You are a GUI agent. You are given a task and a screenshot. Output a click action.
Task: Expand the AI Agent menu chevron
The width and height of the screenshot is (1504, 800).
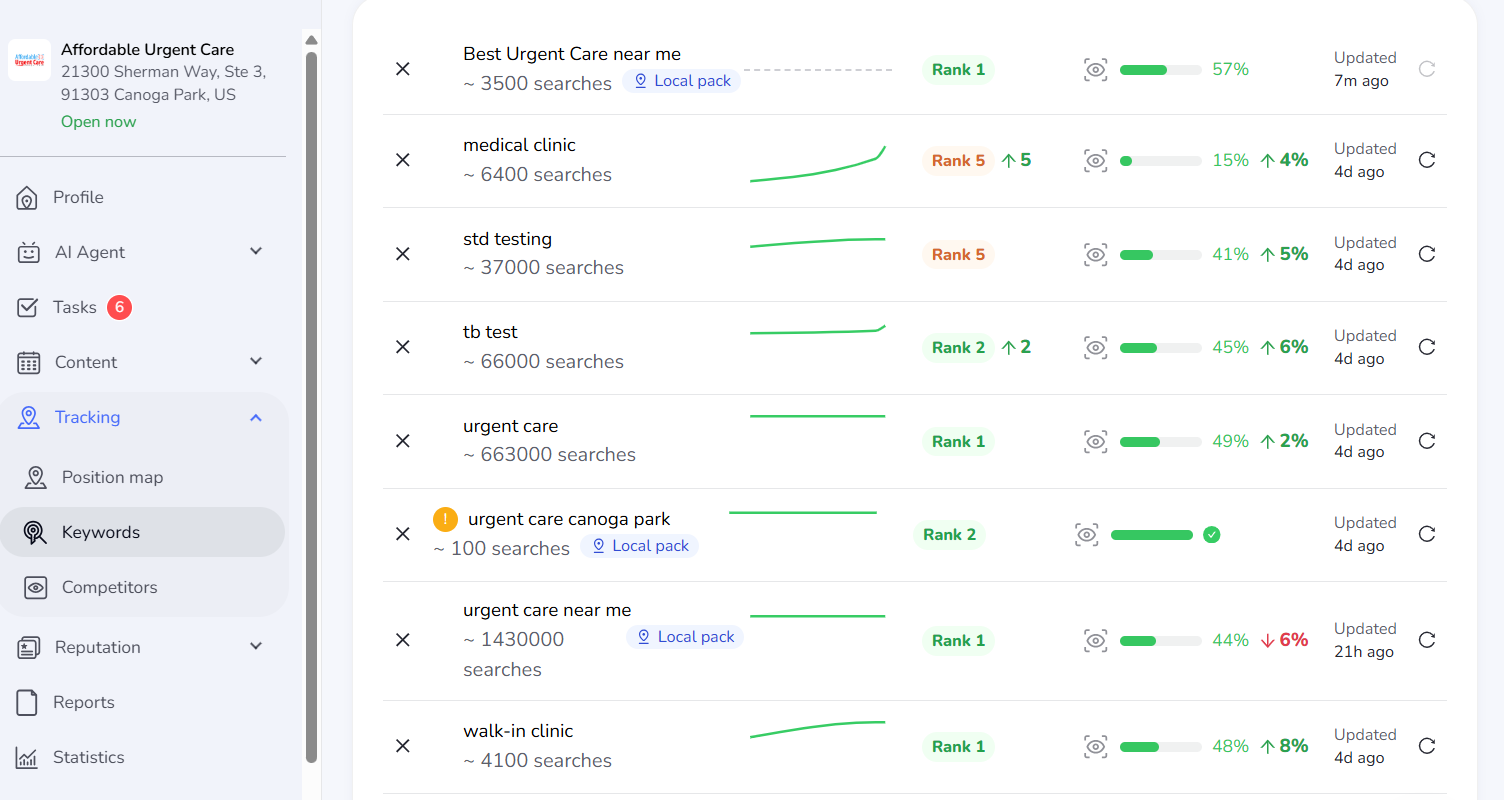(256, 251)
